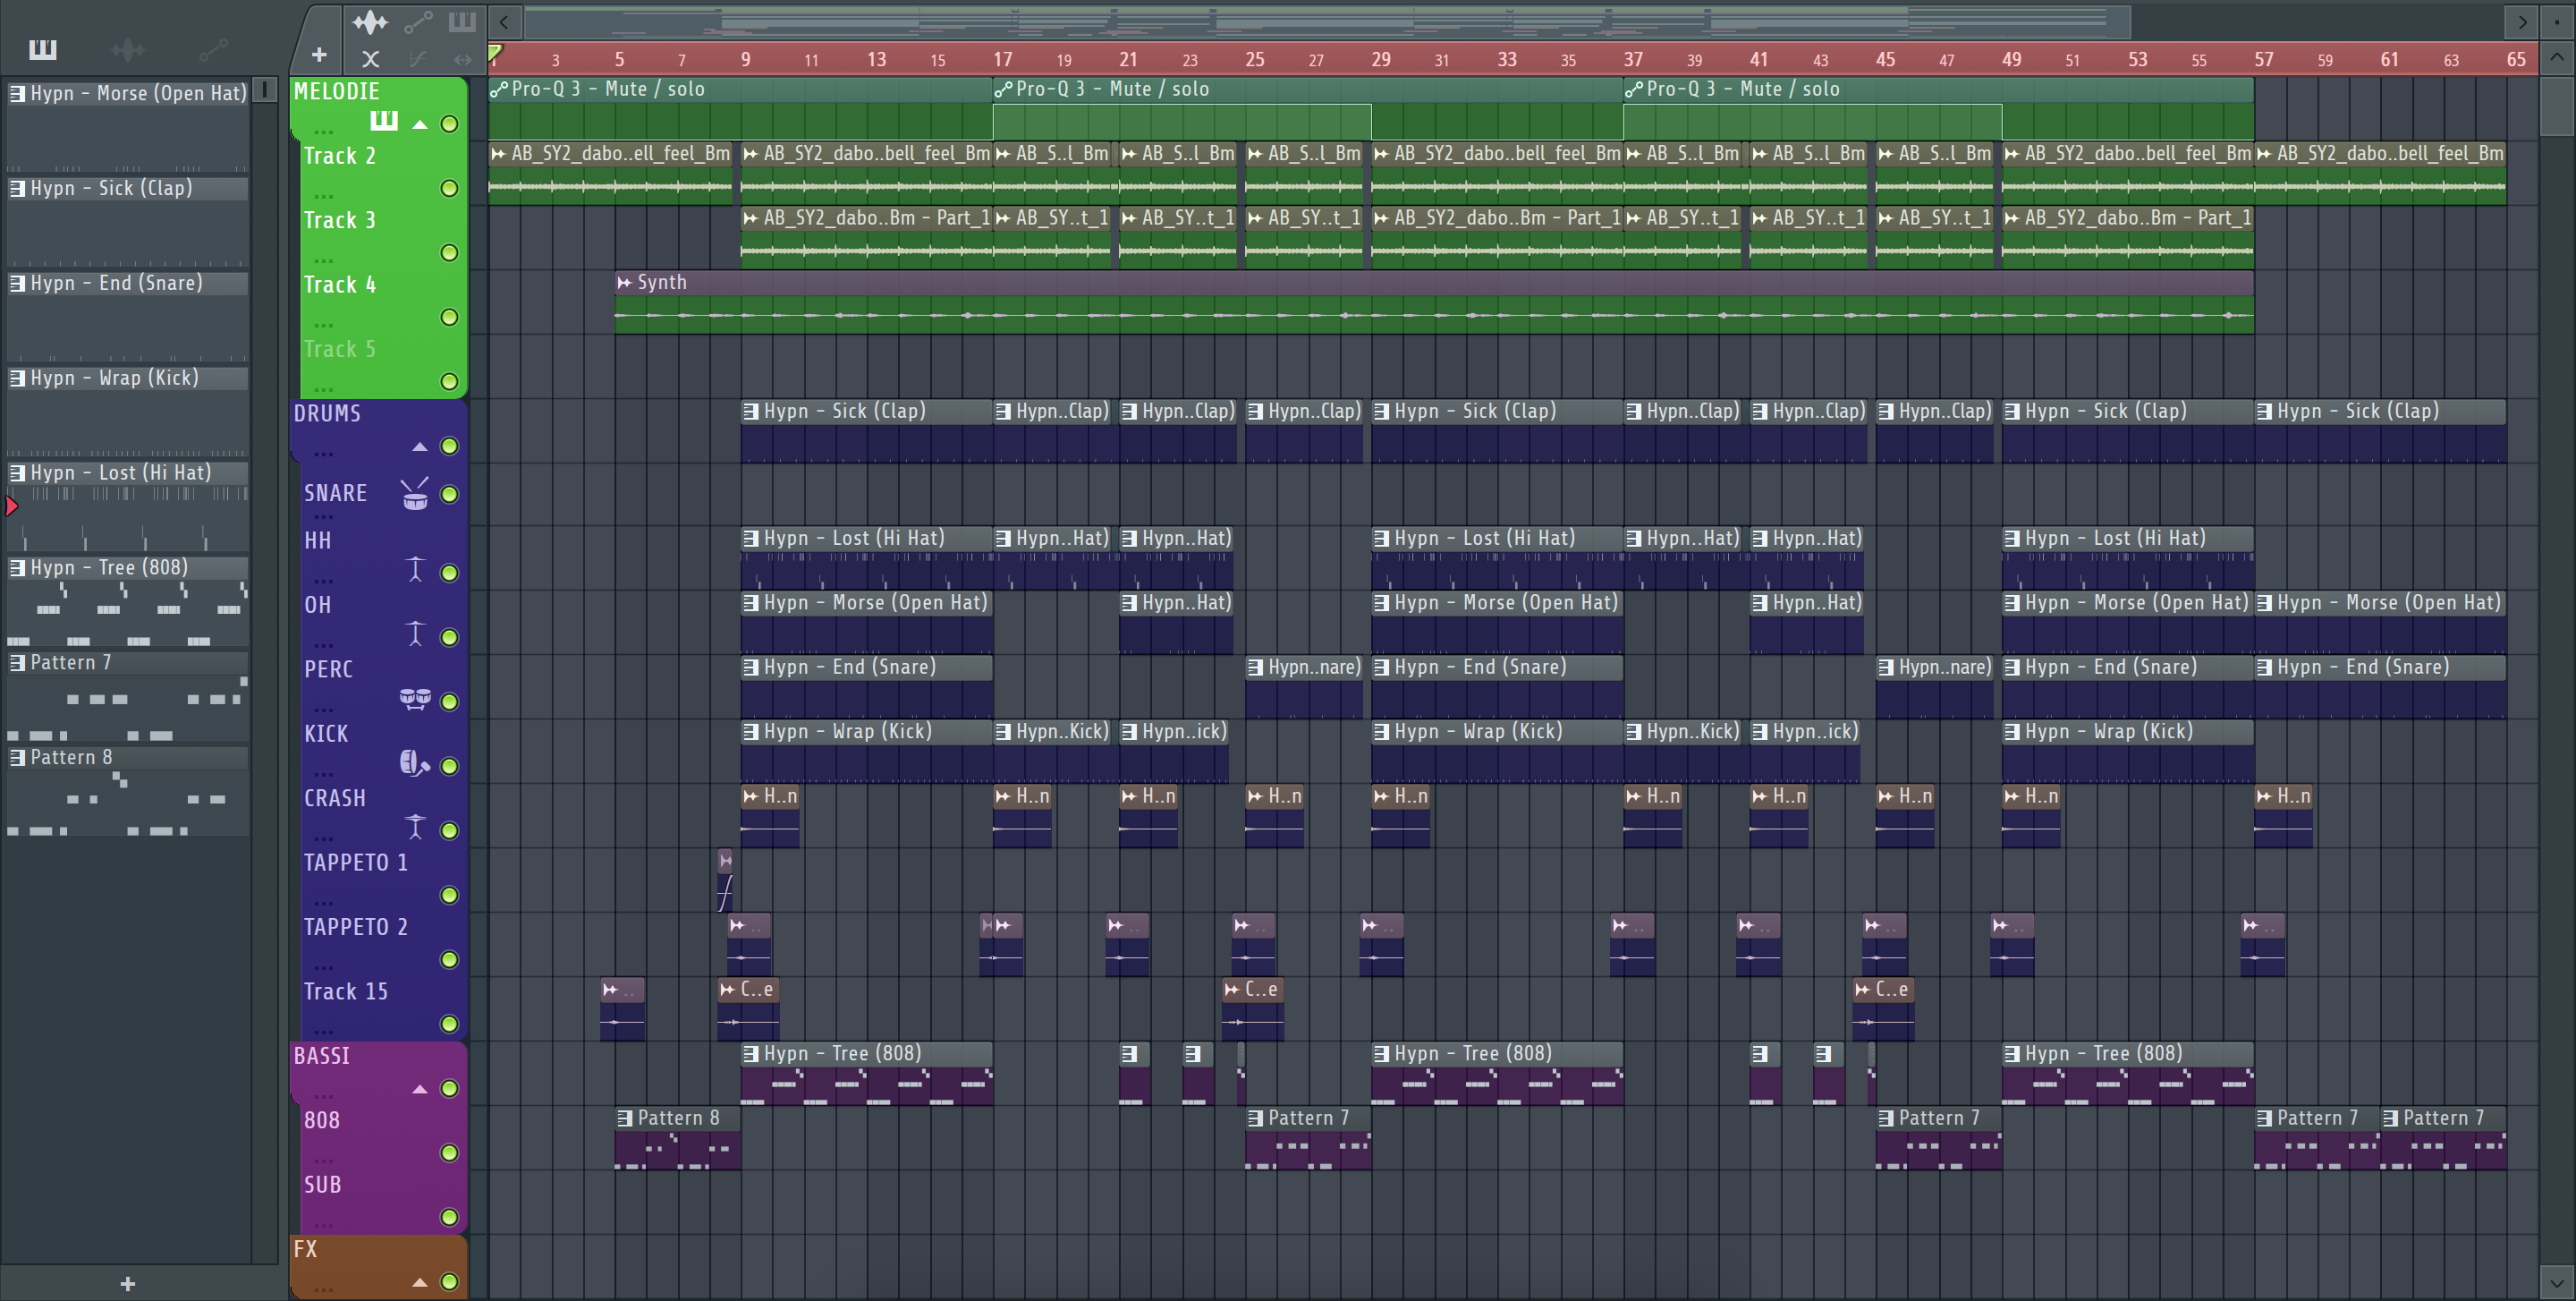
Task: Click the Track 5 name label
Action: (339, 349)
